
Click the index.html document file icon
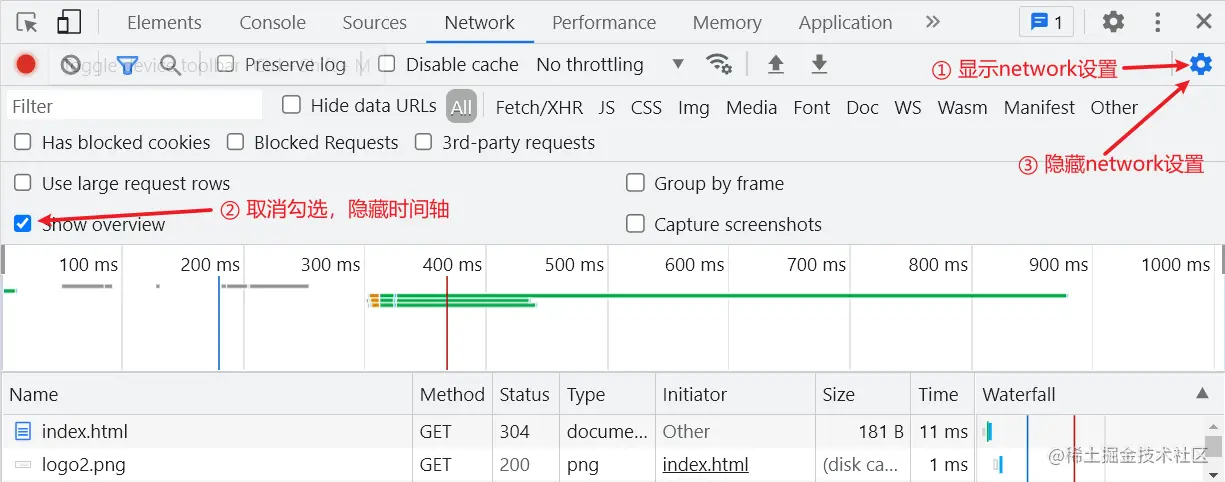(x=23, y=432)
